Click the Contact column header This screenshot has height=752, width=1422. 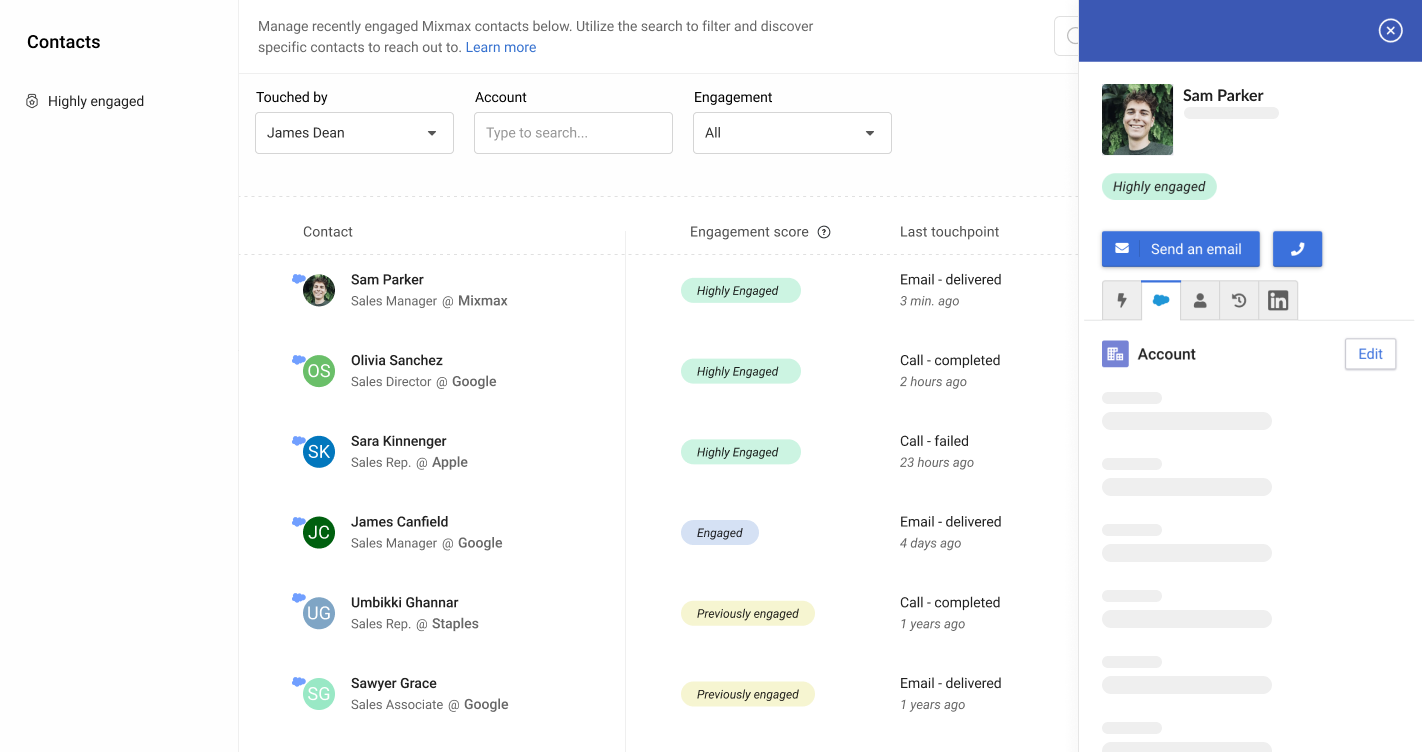(328, 232)
